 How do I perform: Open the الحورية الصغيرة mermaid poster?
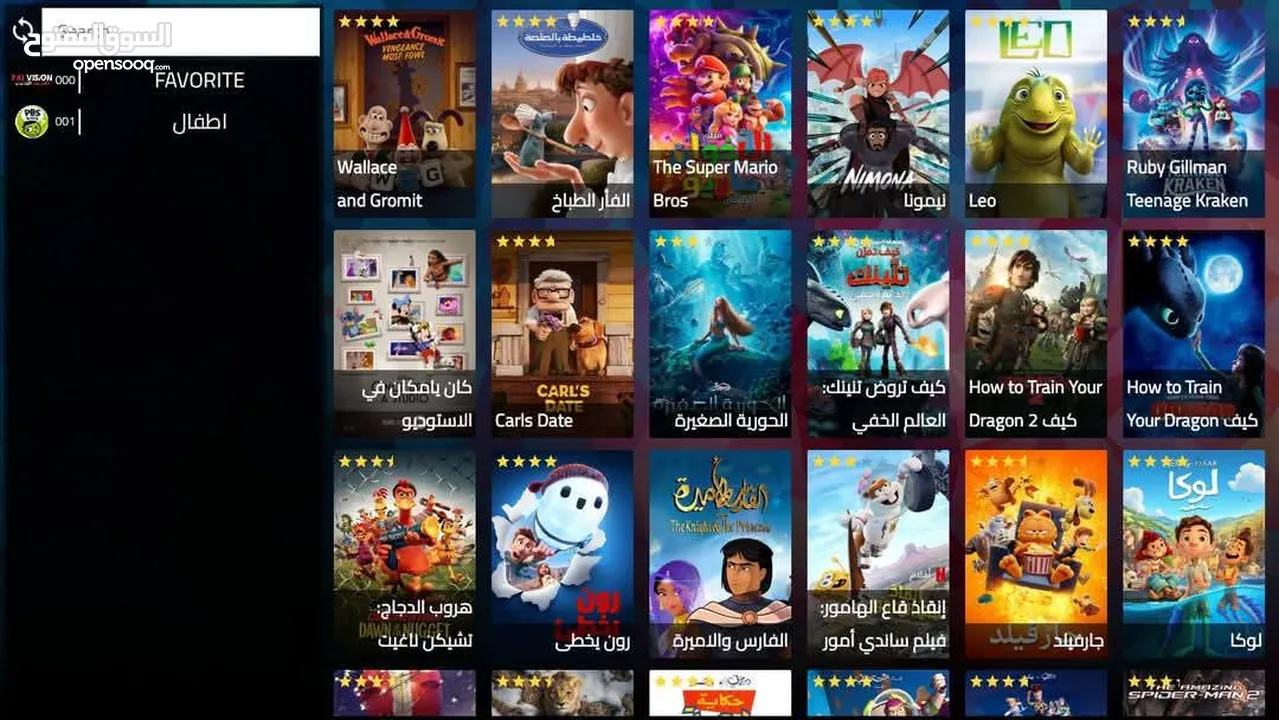(720, 334)
